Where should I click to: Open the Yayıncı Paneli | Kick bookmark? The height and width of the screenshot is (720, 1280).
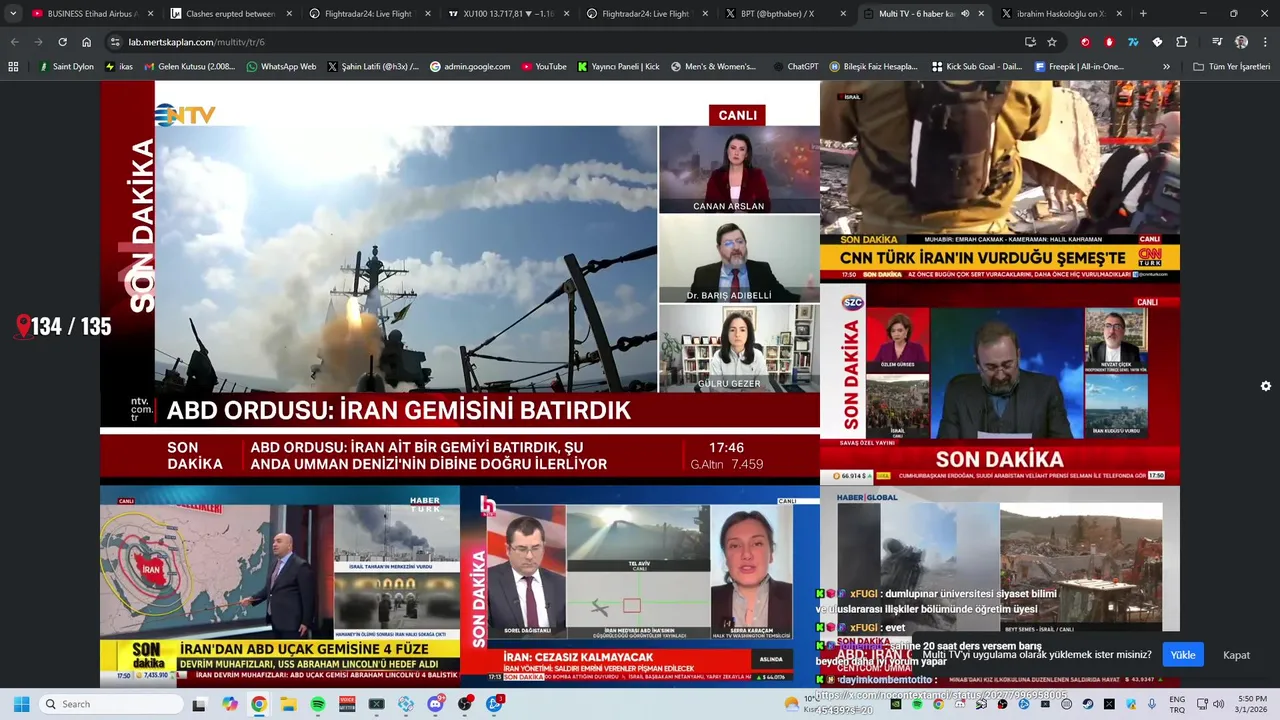point(618,67)
